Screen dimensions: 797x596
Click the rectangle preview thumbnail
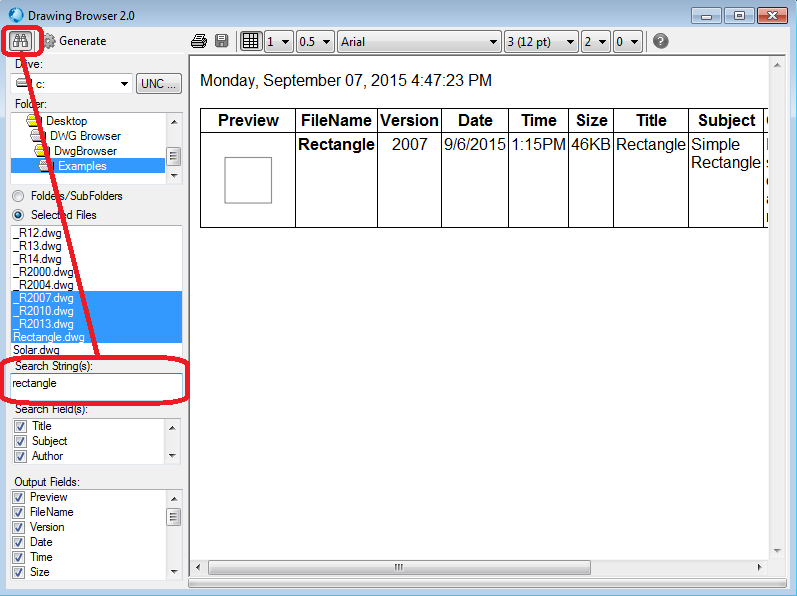[248, 180]
